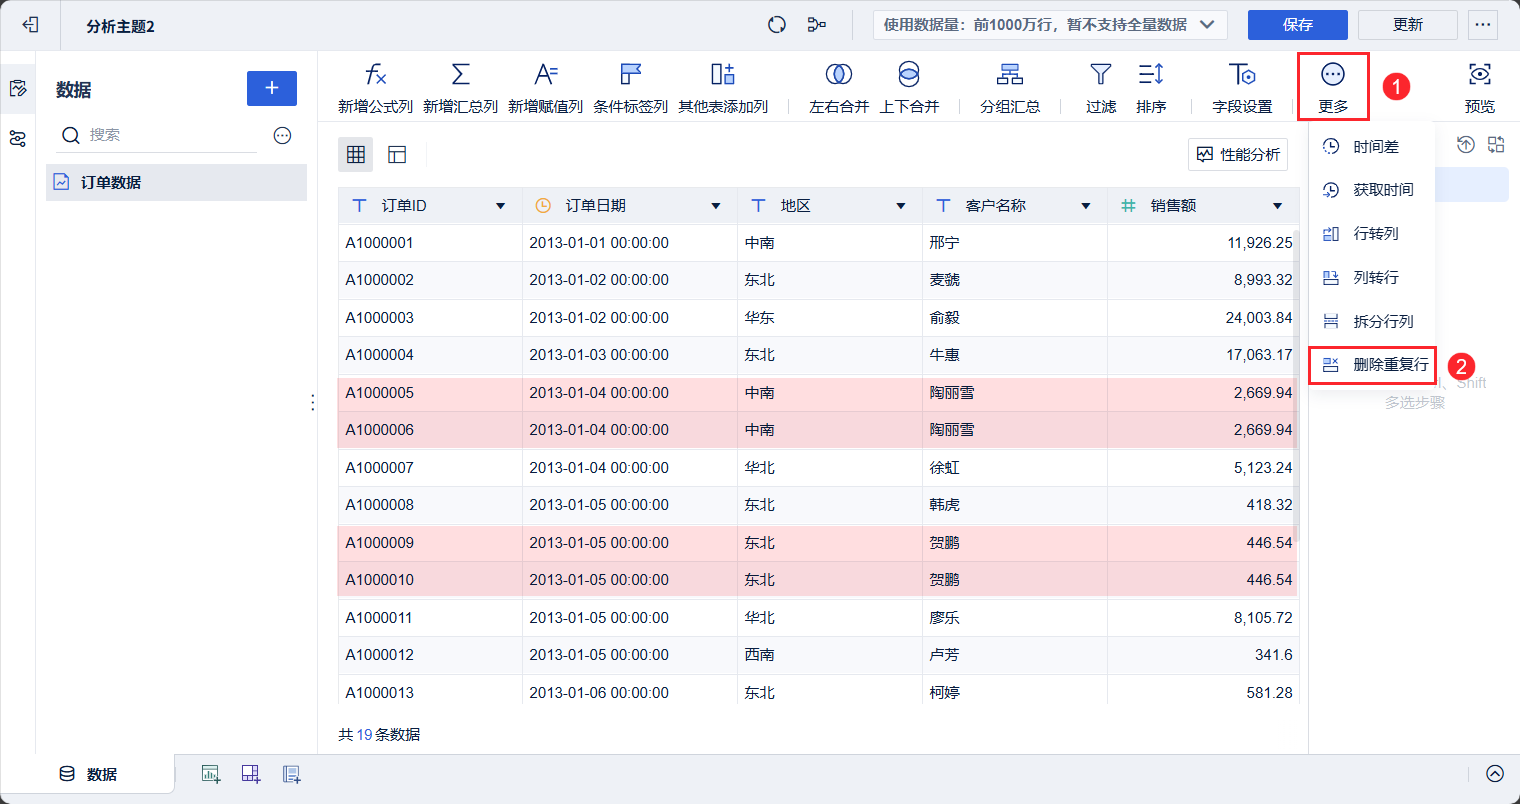The image size is (1520, 804).
Task: Choose 拆分行列 from the 更多 menu
Action: 1372,322
